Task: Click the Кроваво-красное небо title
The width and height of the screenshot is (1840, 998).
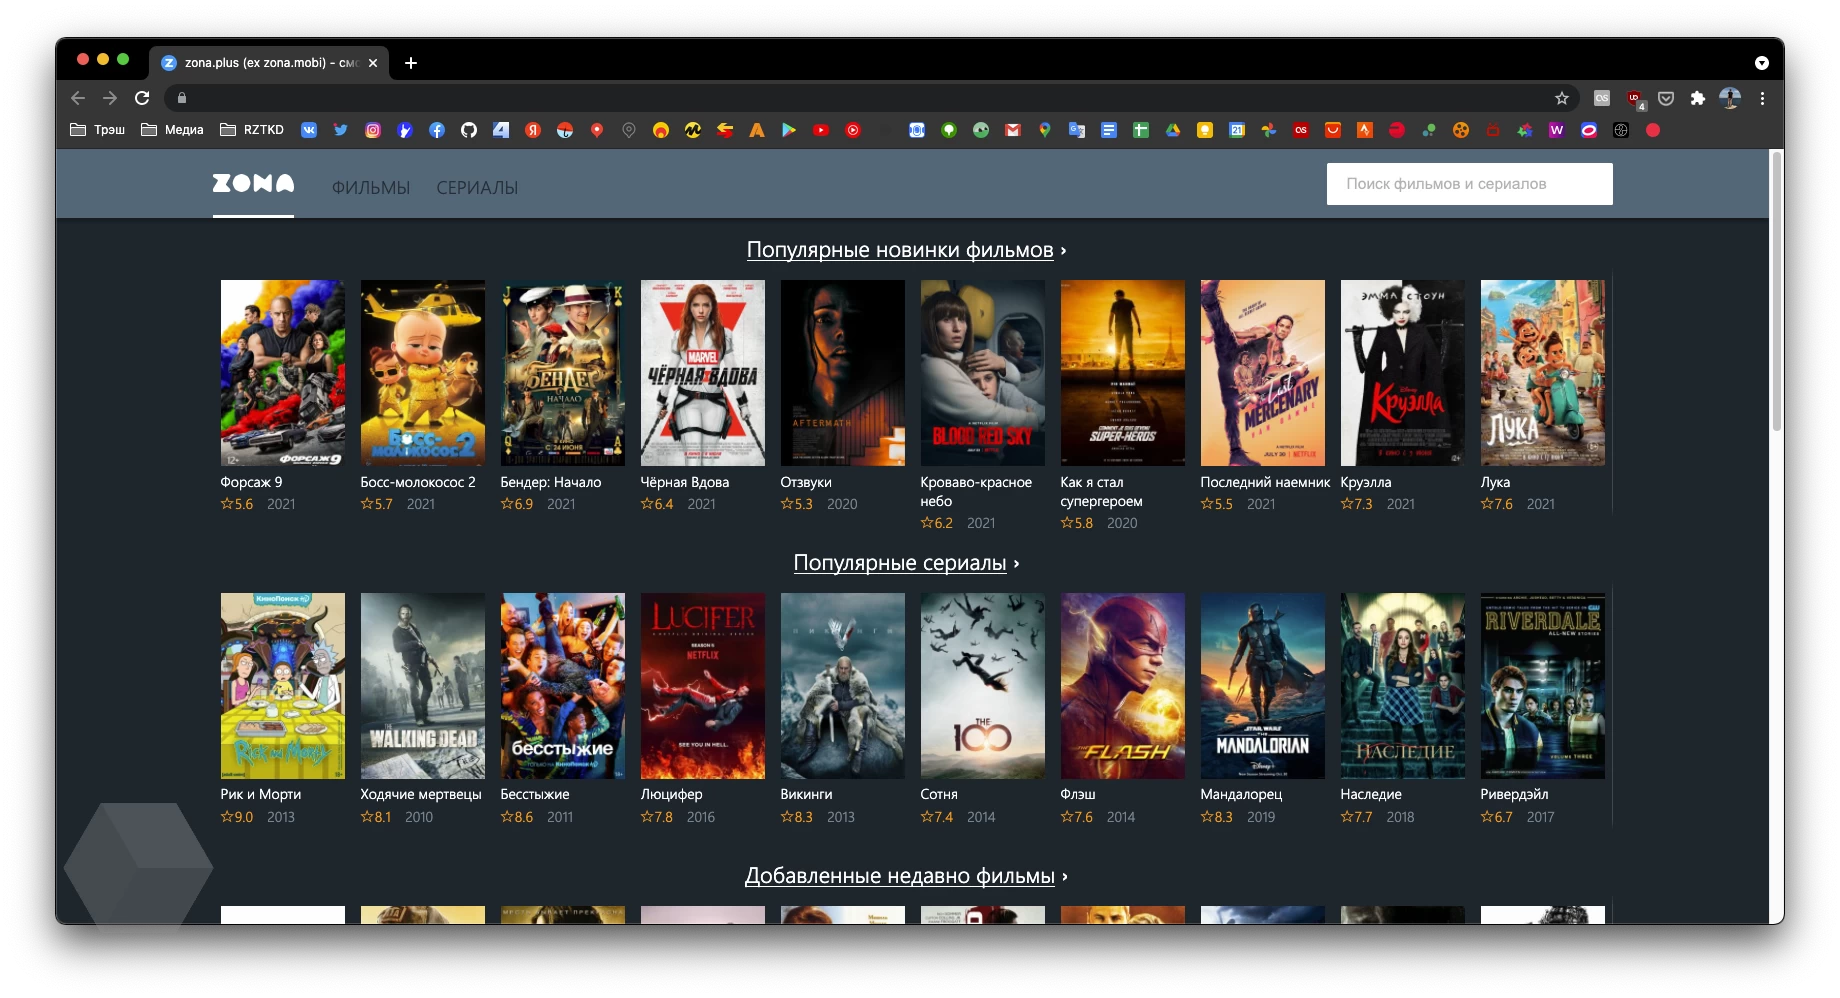Action: (976, 491)
